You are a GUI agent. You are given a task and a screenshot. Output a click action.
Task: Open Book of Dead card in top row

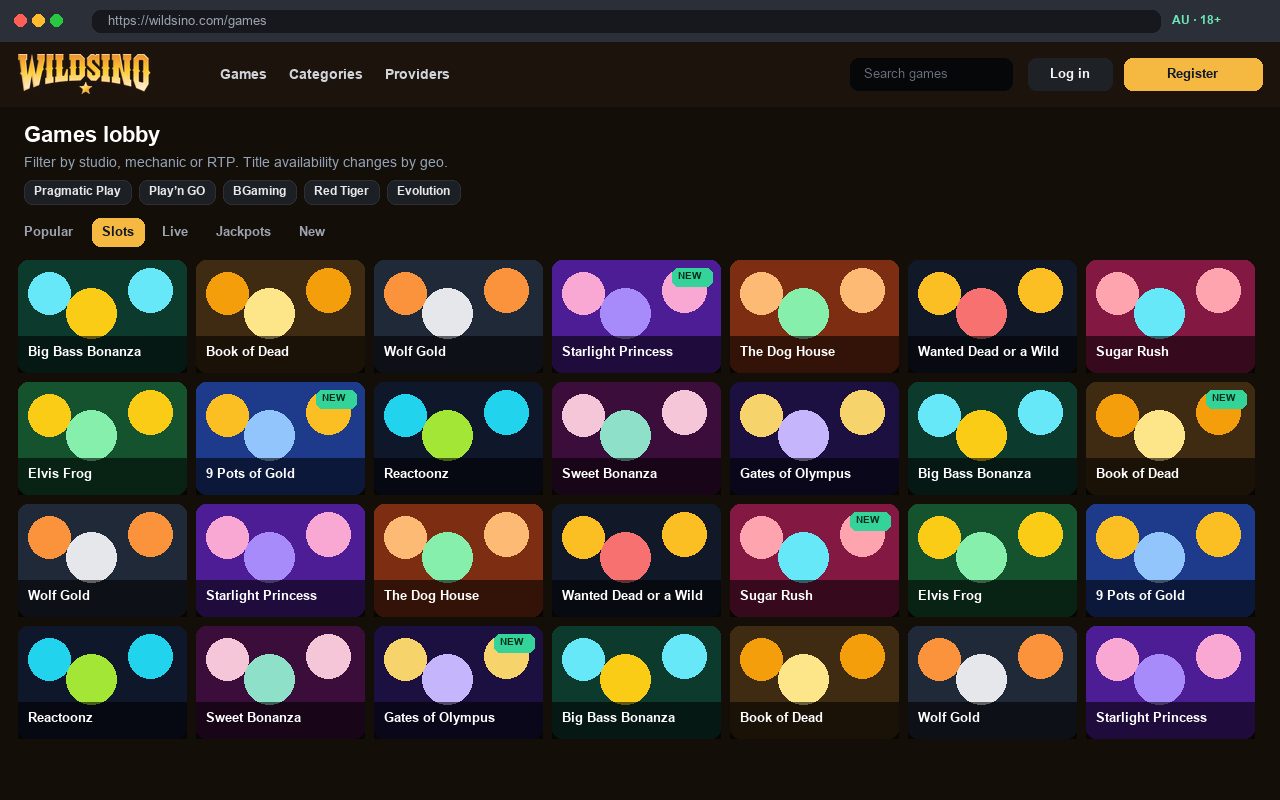point(280,316)
